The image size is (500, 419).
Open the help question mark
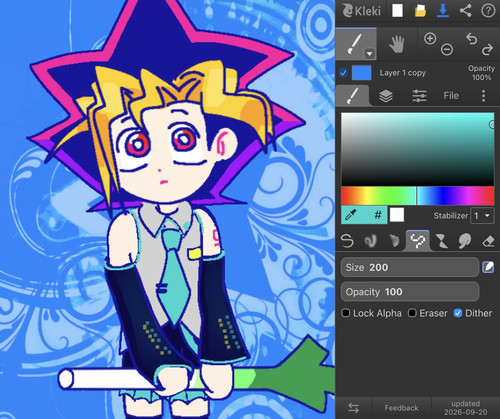click(x=488, y=11)
